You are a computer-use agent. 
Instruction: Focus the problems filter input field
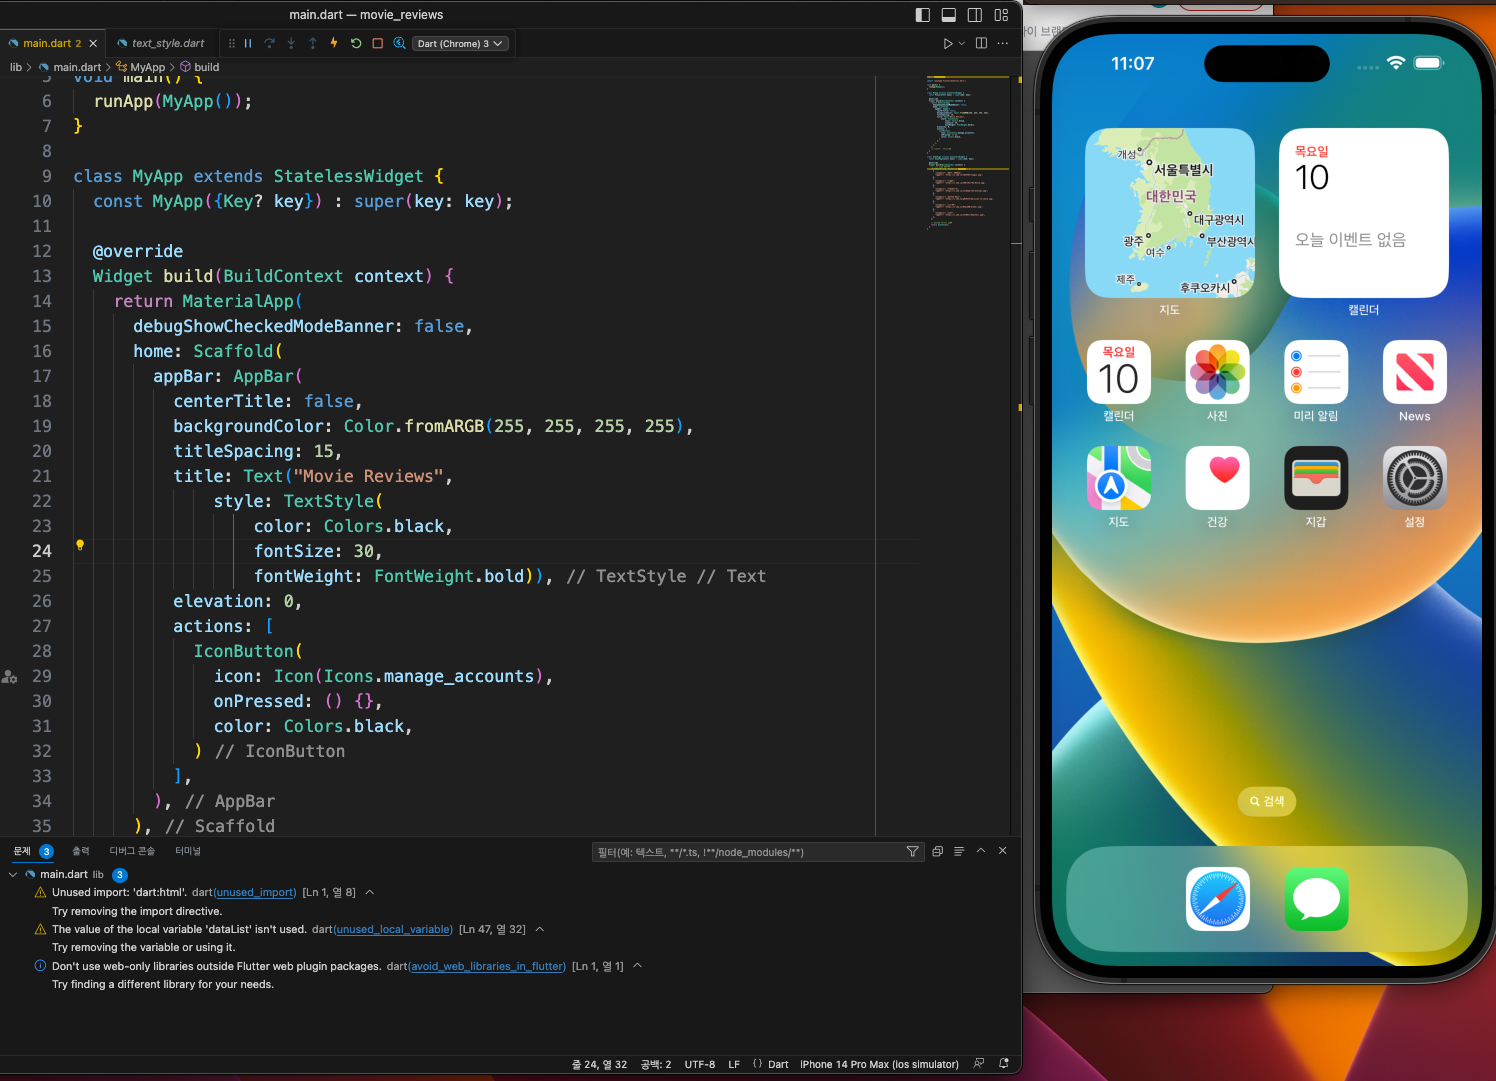tap(748, 852)
